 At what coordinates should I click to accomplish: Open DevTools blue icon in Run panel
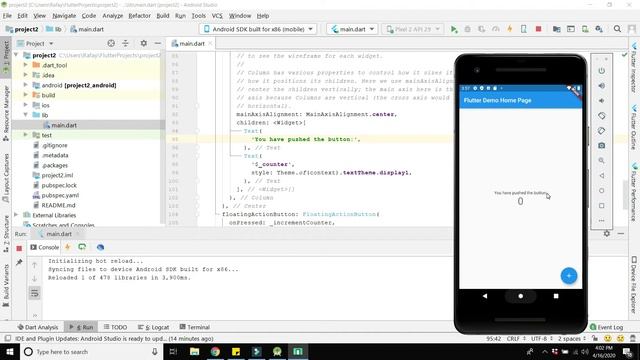(100, 247)
